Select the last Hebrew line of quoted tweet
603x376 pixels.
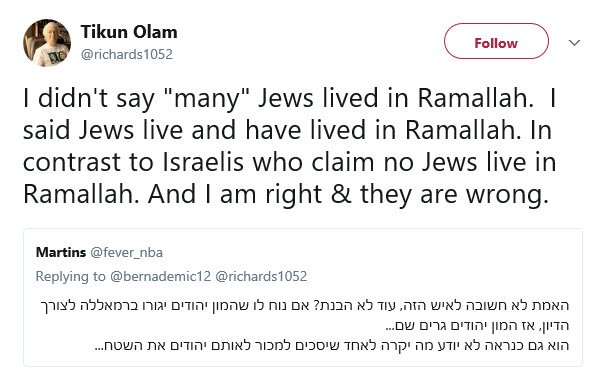tap(331, 345)
